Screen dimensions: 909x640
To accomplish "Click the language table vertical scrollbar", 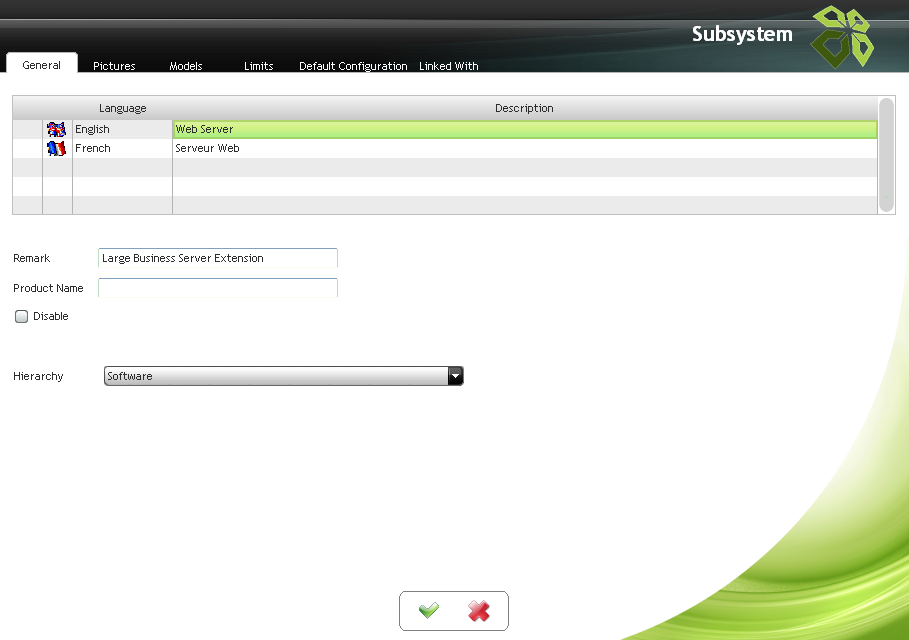I will [886, 154].
